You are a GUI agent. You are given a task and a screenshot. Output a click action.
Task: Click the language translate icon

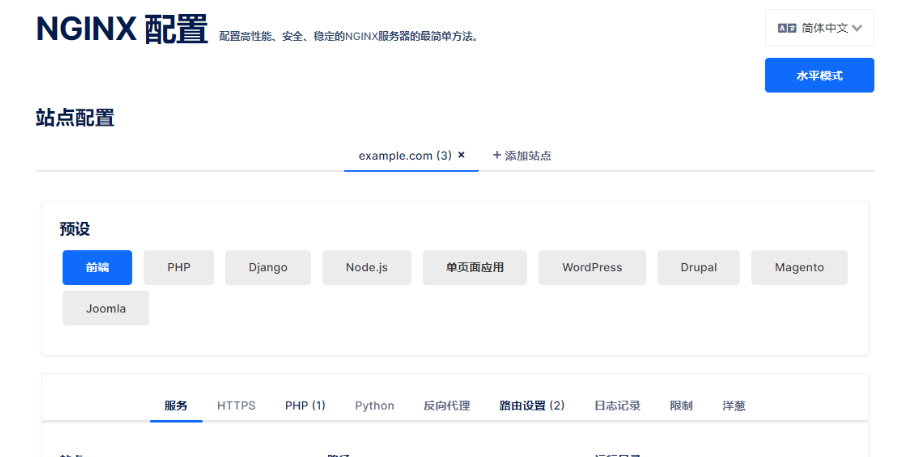(787, 28)
